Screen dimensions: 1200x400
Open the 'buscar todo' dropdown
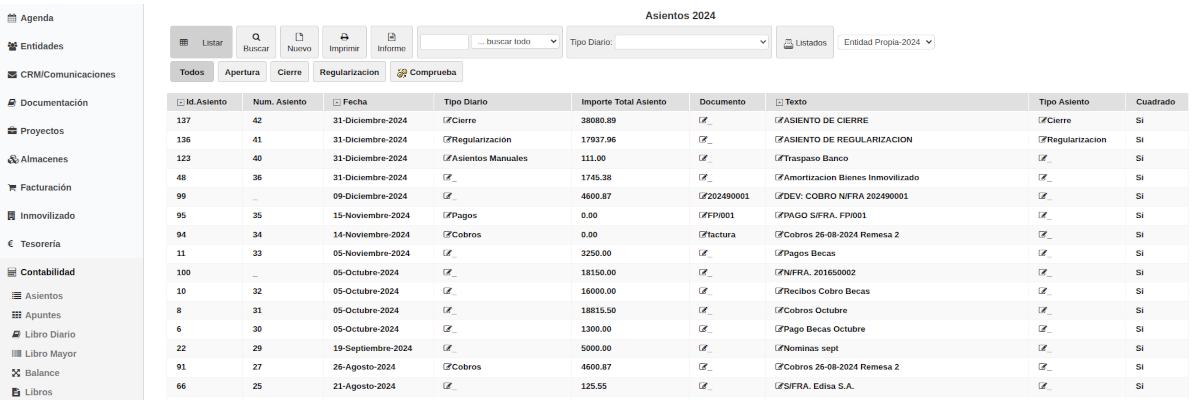coord(515,42)
